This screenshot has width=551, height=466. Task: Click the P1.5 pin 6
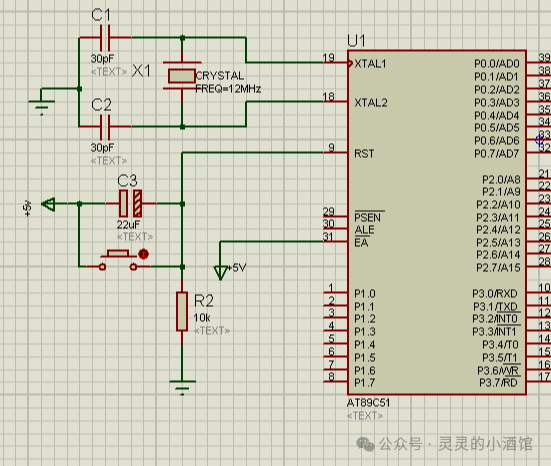335,356
